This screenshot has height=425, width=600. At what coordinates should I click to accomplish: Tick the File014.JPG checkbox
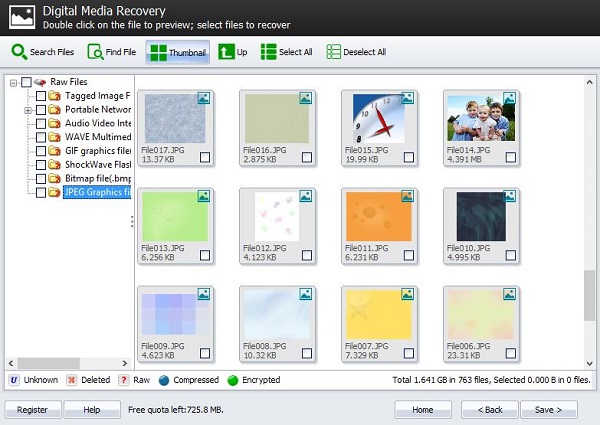tap(510, 158)
